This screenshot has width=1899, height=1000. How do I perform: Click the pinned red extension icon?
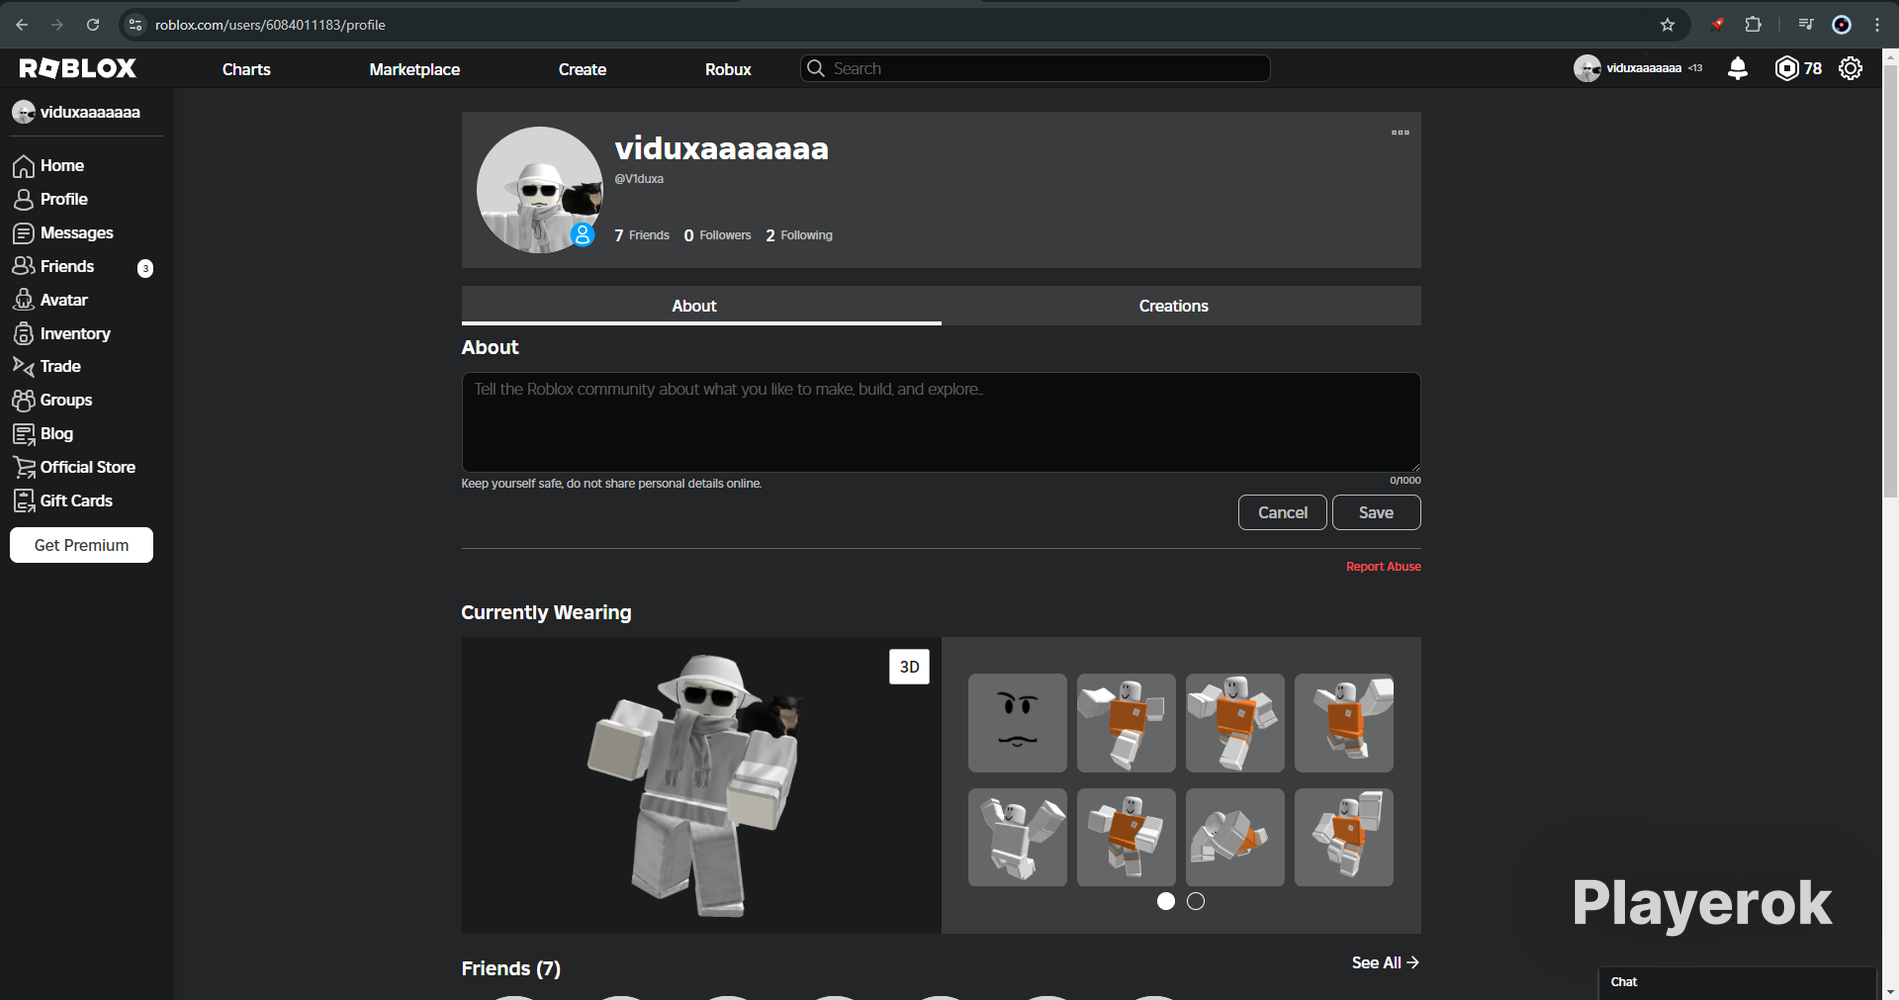click(1717, 25)
